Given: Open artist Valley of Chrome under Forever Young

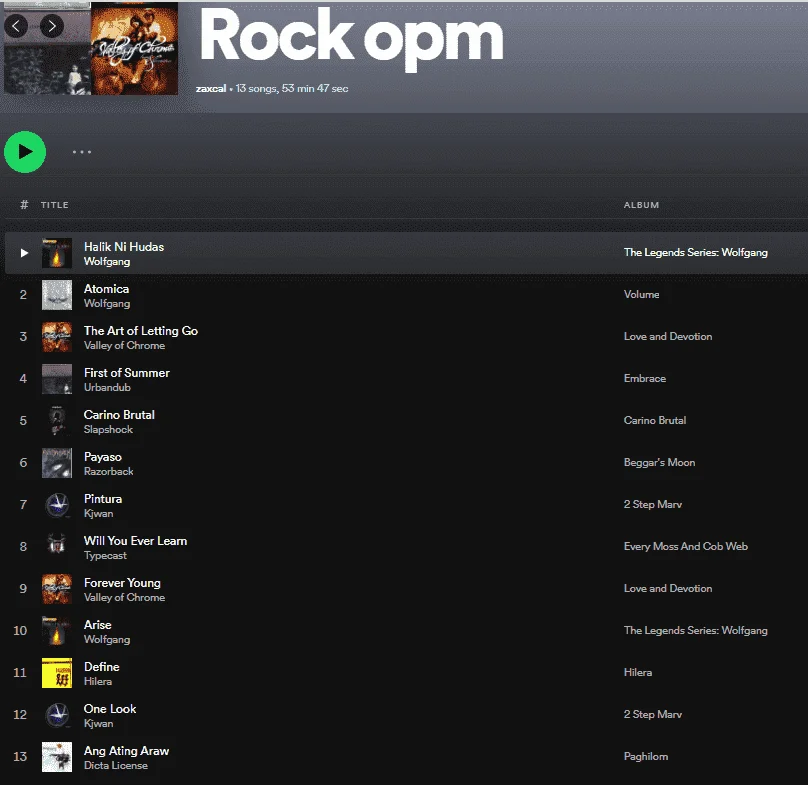Looking at the screenshot, I should (124, 597).
